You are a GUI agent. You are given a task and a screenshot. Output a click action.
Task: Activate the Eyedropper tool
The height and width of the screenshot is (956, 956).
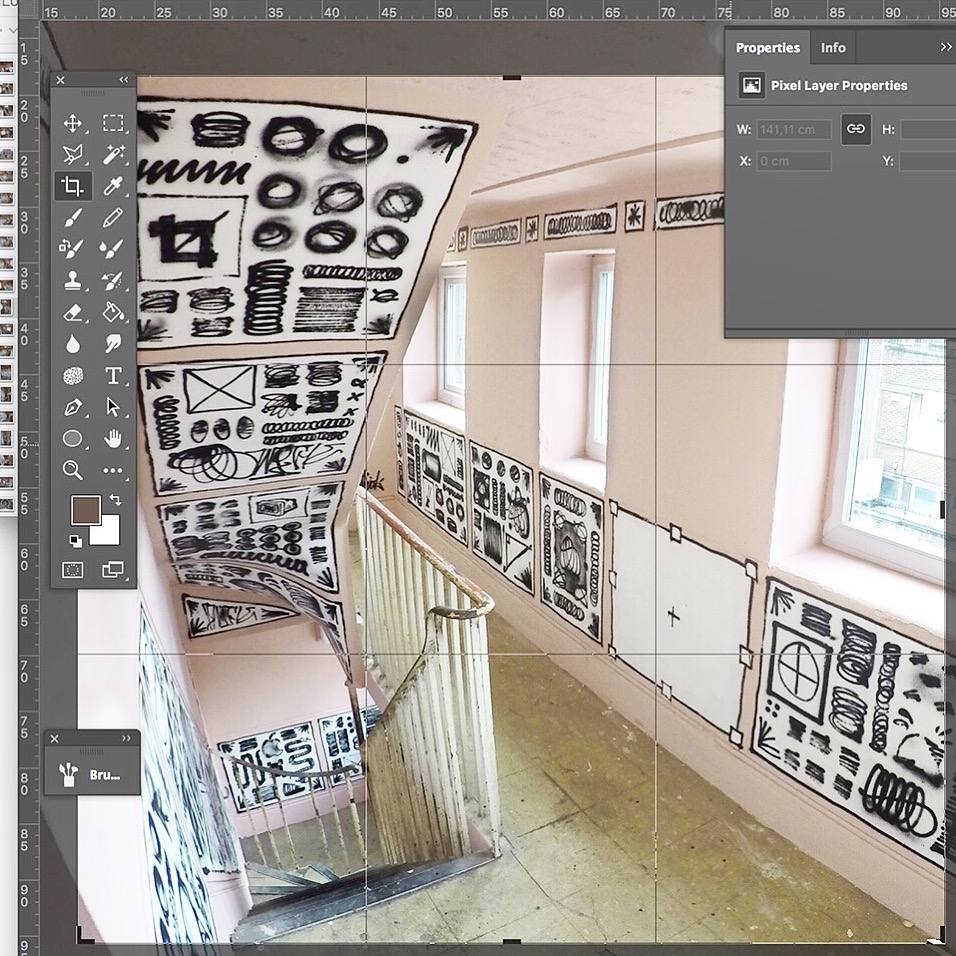tap(113, 186)
